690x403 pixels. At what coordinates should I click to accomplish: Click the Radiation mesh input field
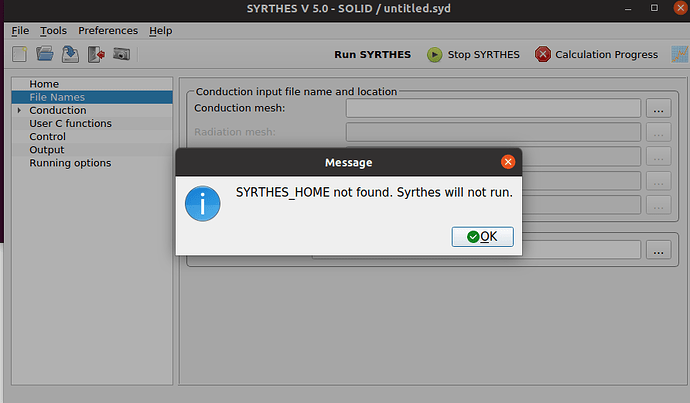tap(493, 132)
